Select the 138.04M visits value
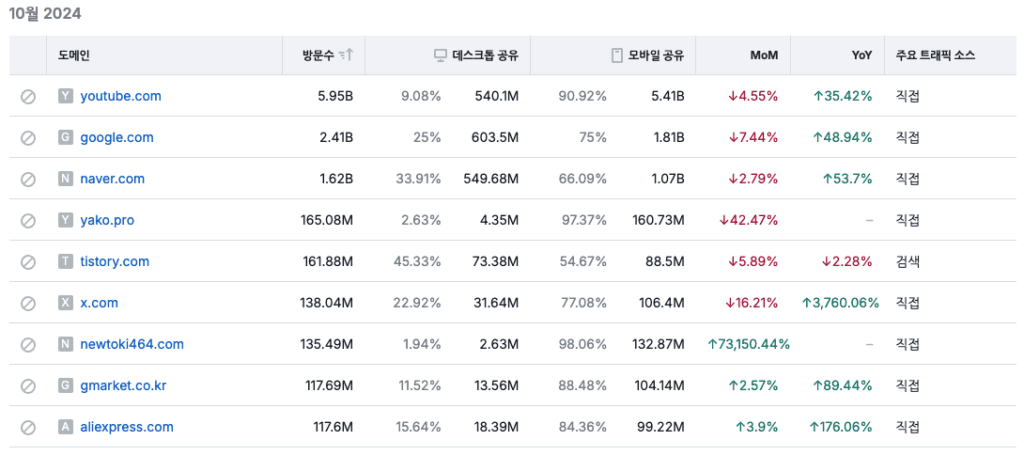Screen dimensions: 1024x455 click(327, 303)
